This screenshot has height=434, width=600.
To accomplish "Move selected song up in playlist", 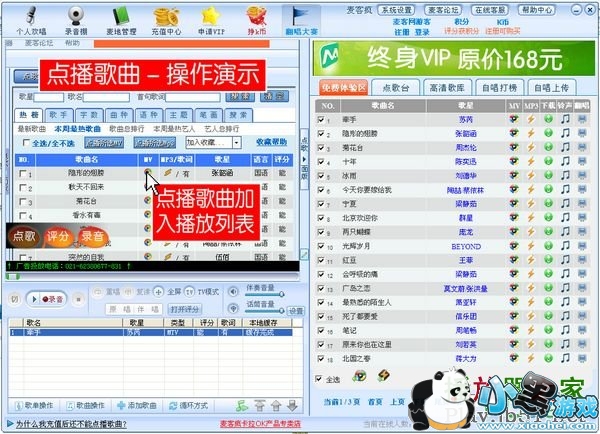I will pyautogui.click(x=276, y=406).
